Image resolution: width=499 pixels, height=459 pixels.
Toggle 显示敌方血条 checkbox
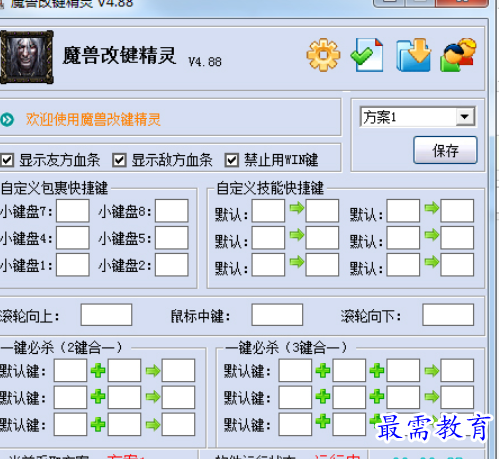pos(119,160)
